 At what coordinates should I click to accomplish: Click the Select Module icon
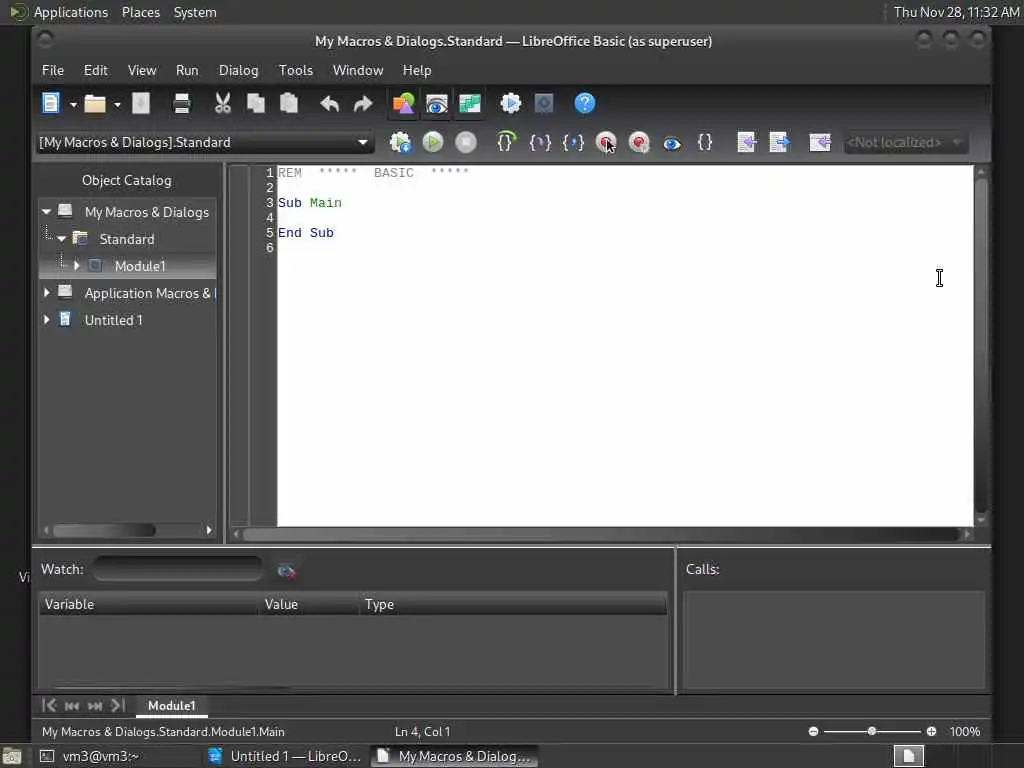[x=543, y=103]
